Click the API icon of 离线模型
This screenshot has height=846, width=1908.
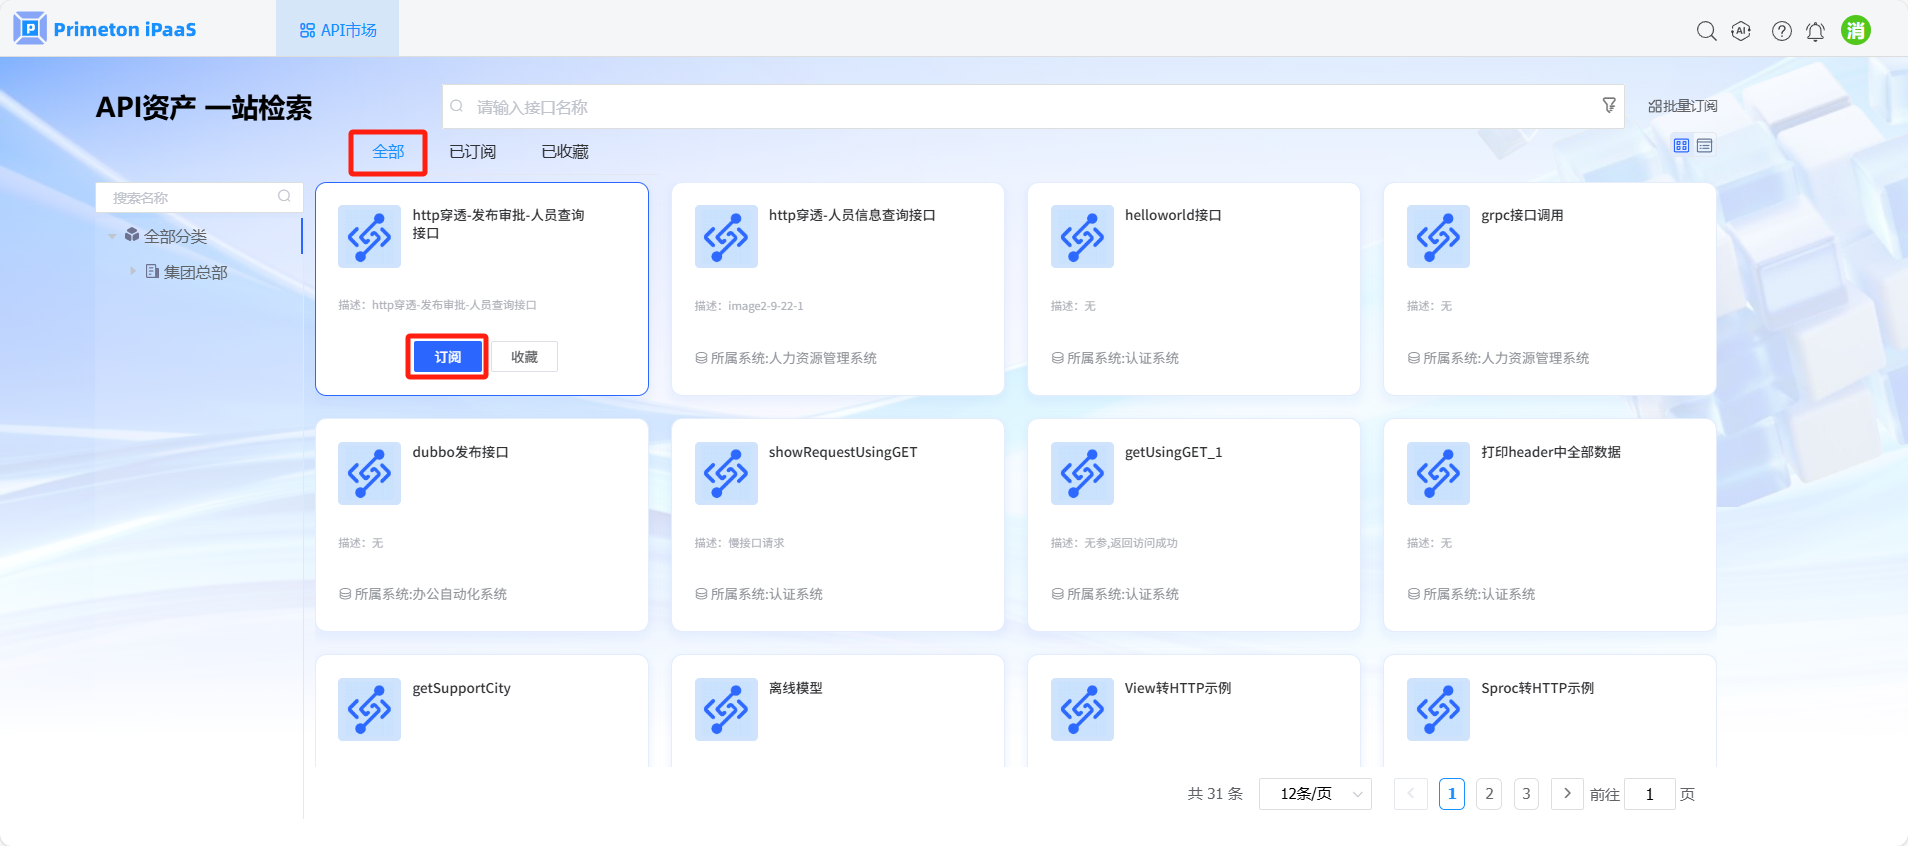coord(726,709)
